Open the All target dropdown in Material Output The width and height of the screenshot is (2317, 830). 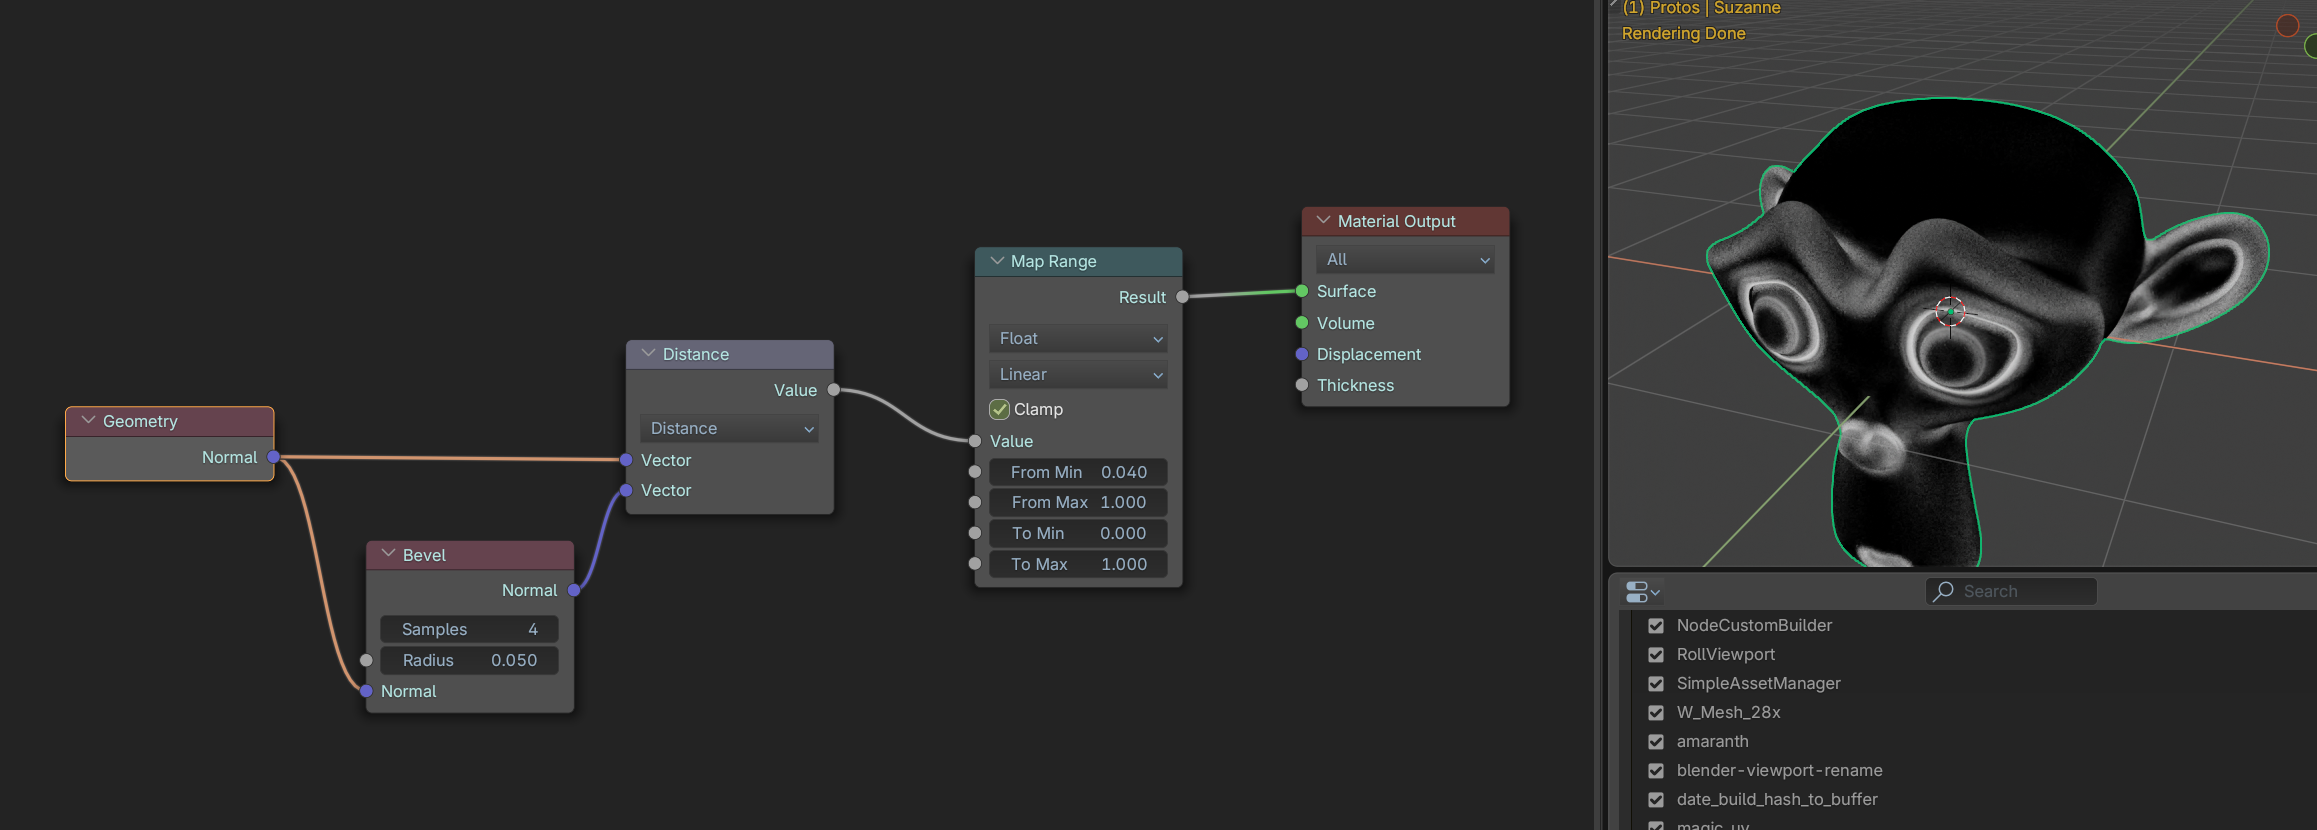[1405, 259]
